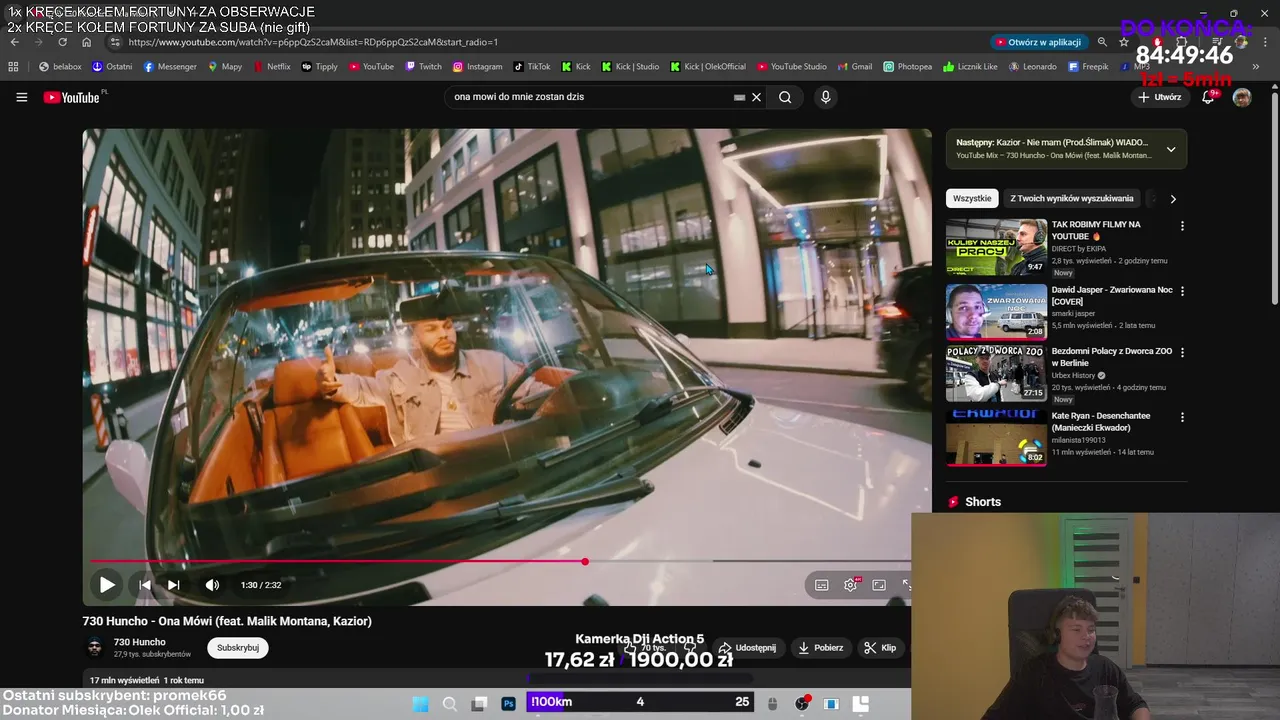Image resolution: width=1280 pixels, height=720 pixels.
Task: Download the video with Pobierz
Action: pos(821,648)
